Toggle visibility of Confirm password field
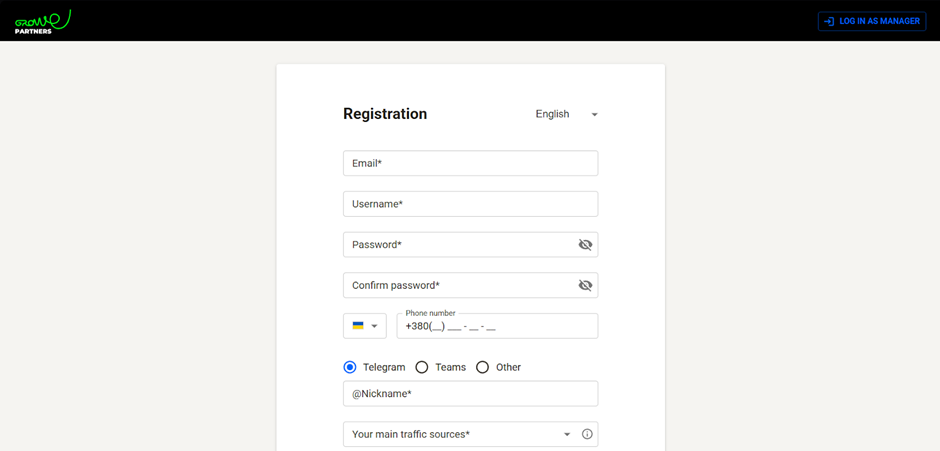The image size is (940, 451). [585, 285]
